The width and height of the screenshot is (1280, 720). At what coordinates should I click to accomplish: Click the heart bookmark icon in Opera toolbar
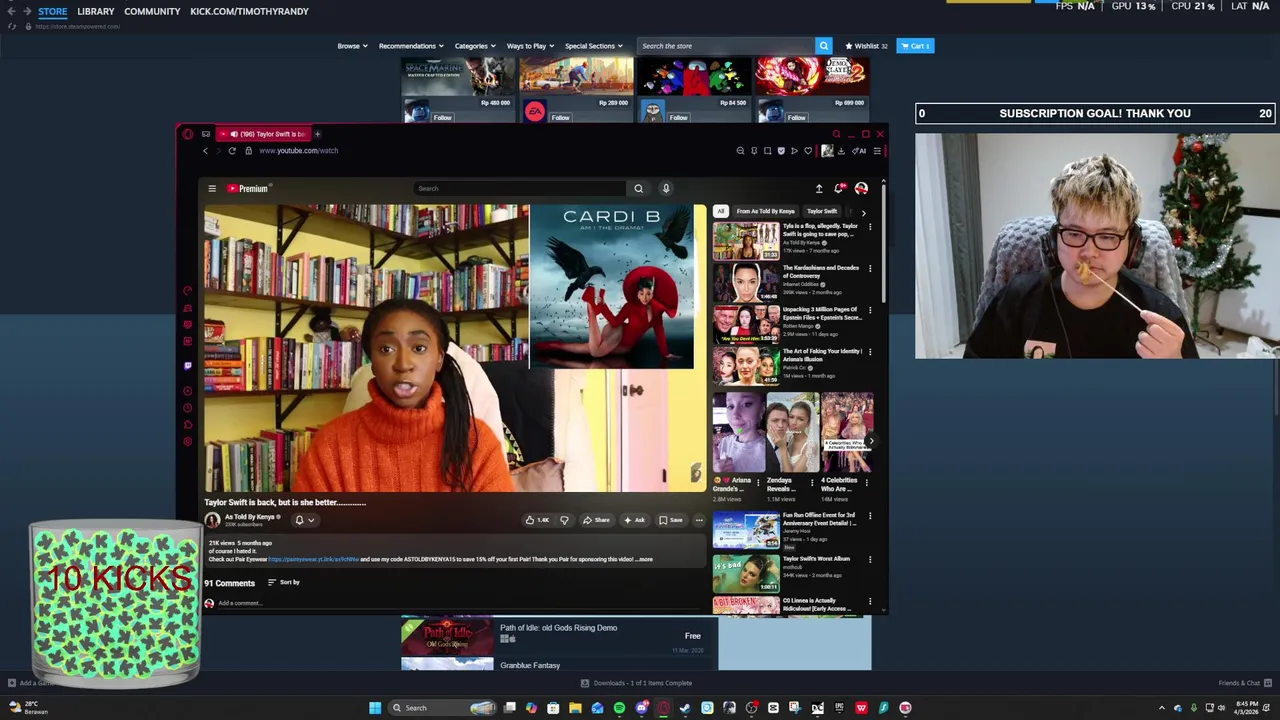pyautogui.click(x=808, y=151)
